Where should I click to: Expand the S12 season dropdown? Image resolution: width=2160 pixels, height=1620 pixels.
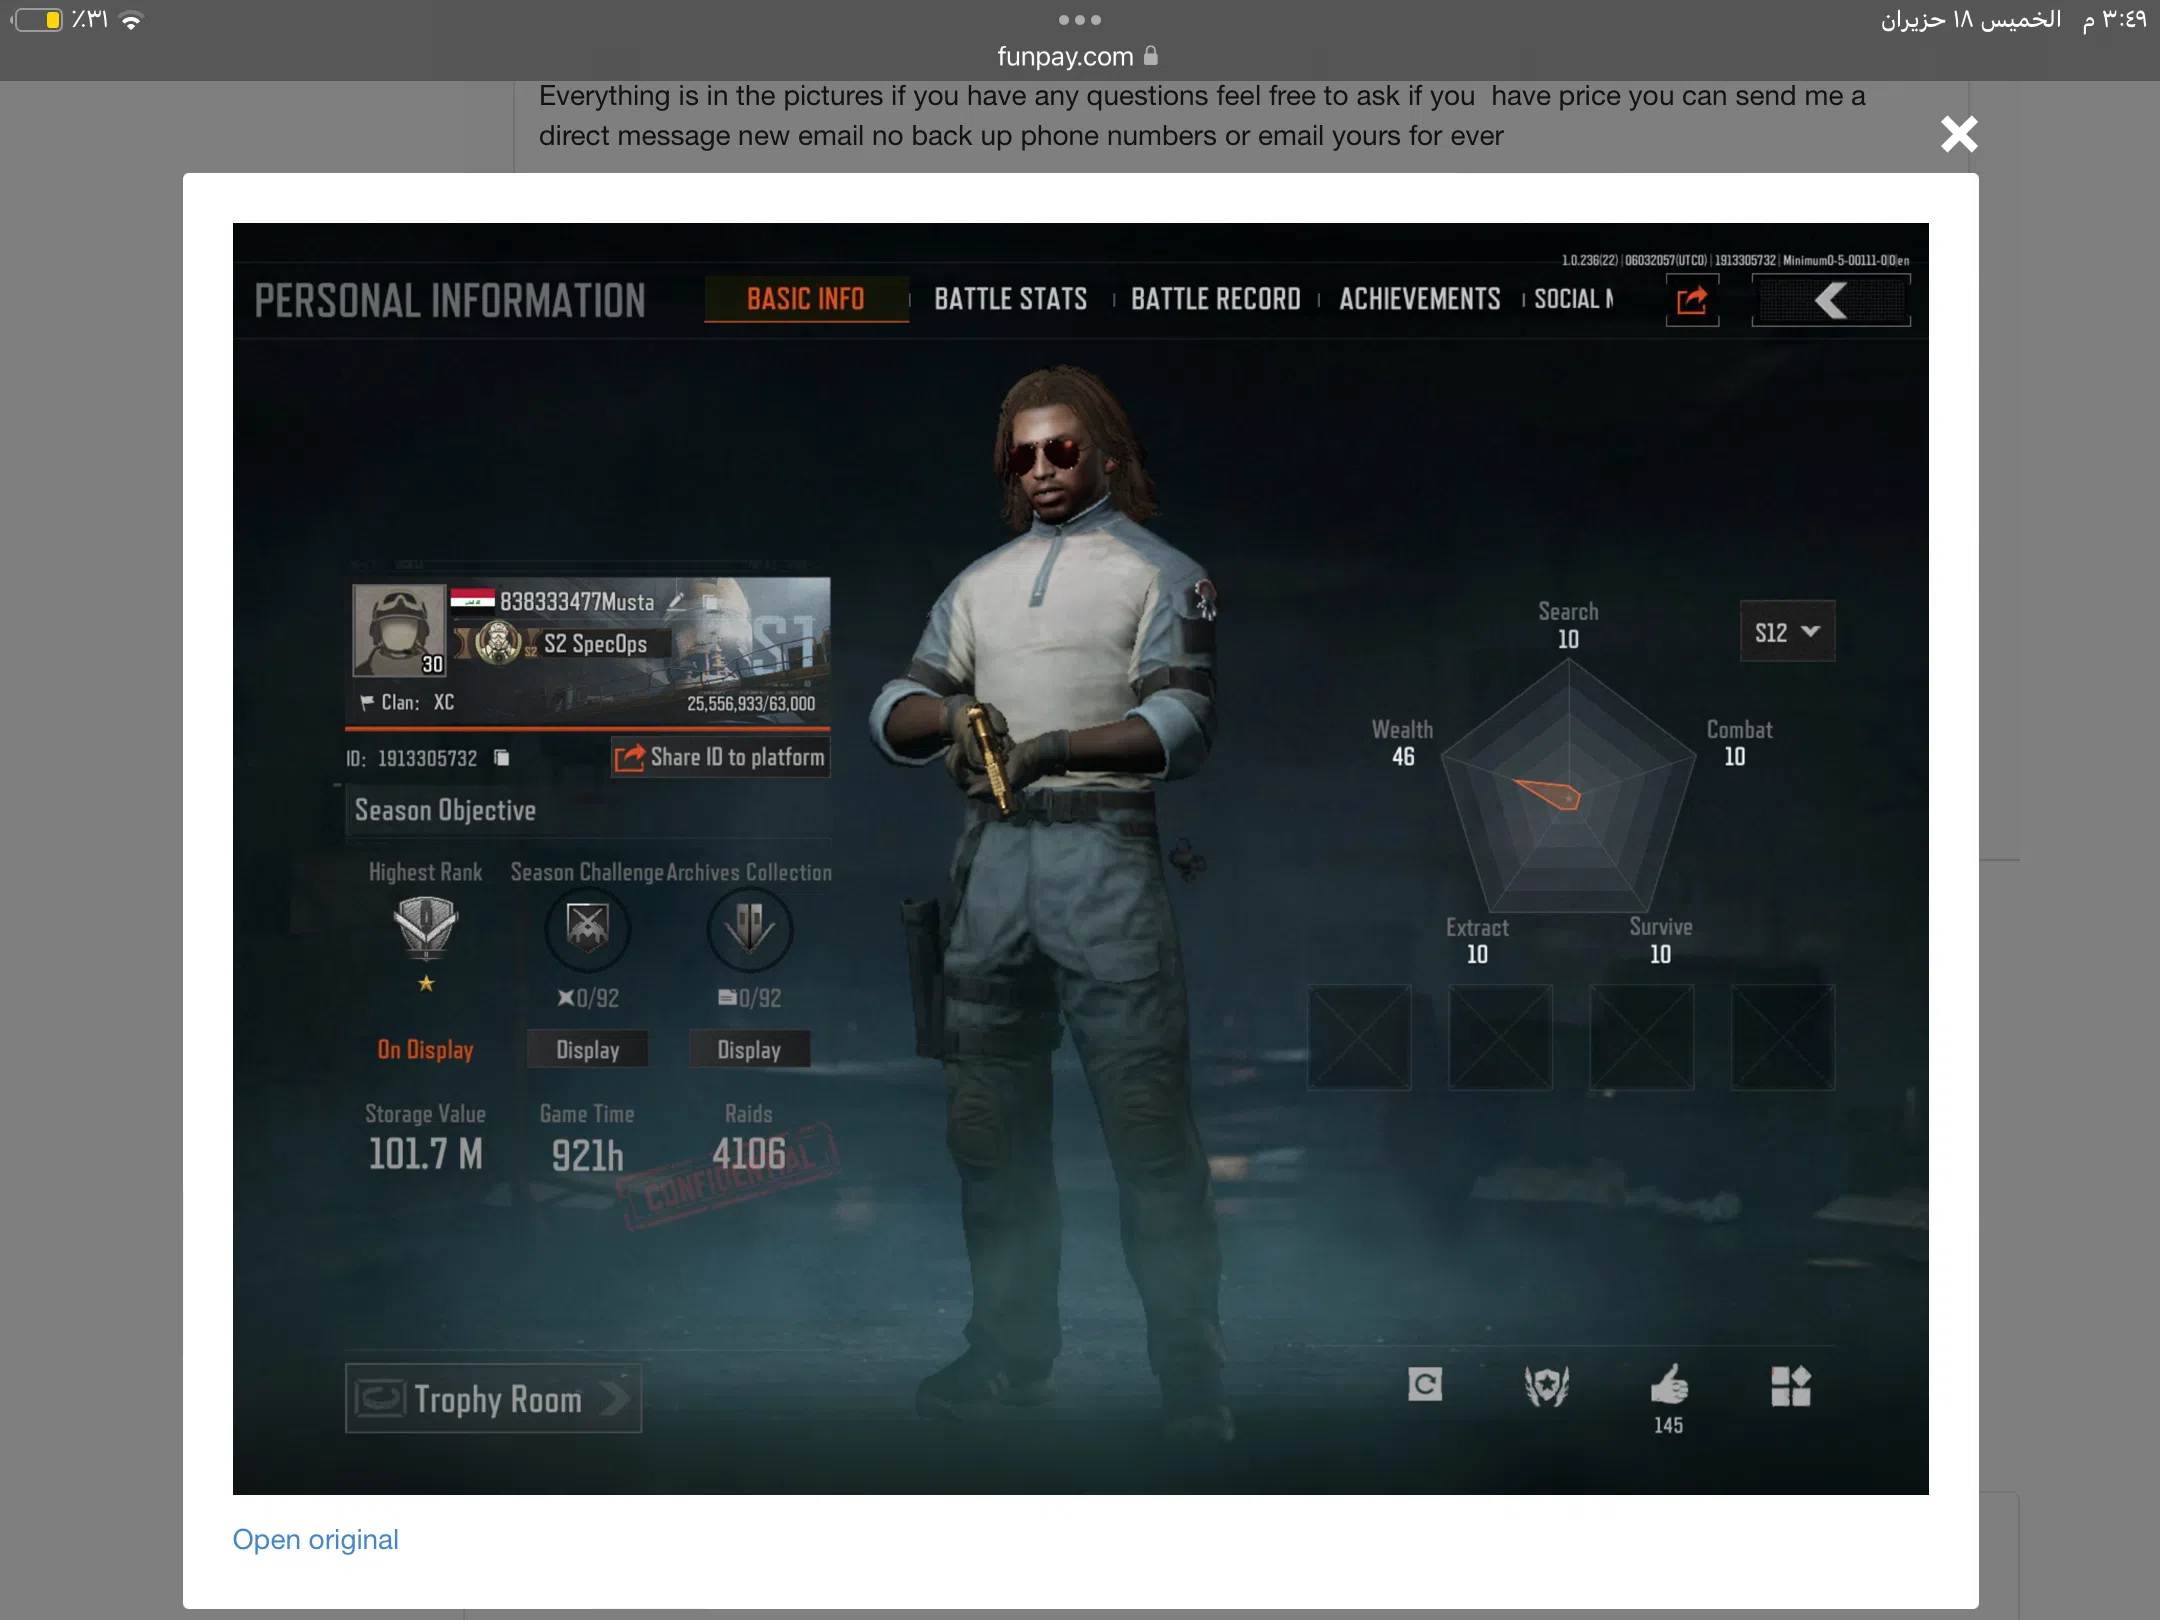click(1787, 631)
